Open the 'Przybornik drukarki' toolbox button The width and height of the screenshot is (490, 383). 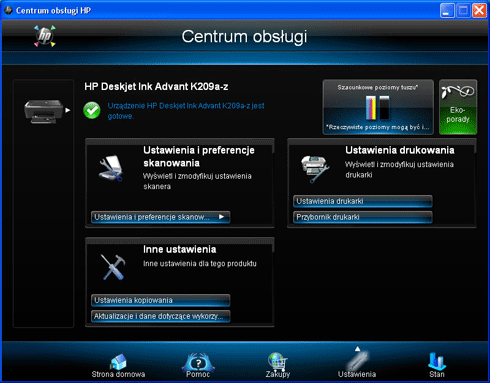point(363,217)
